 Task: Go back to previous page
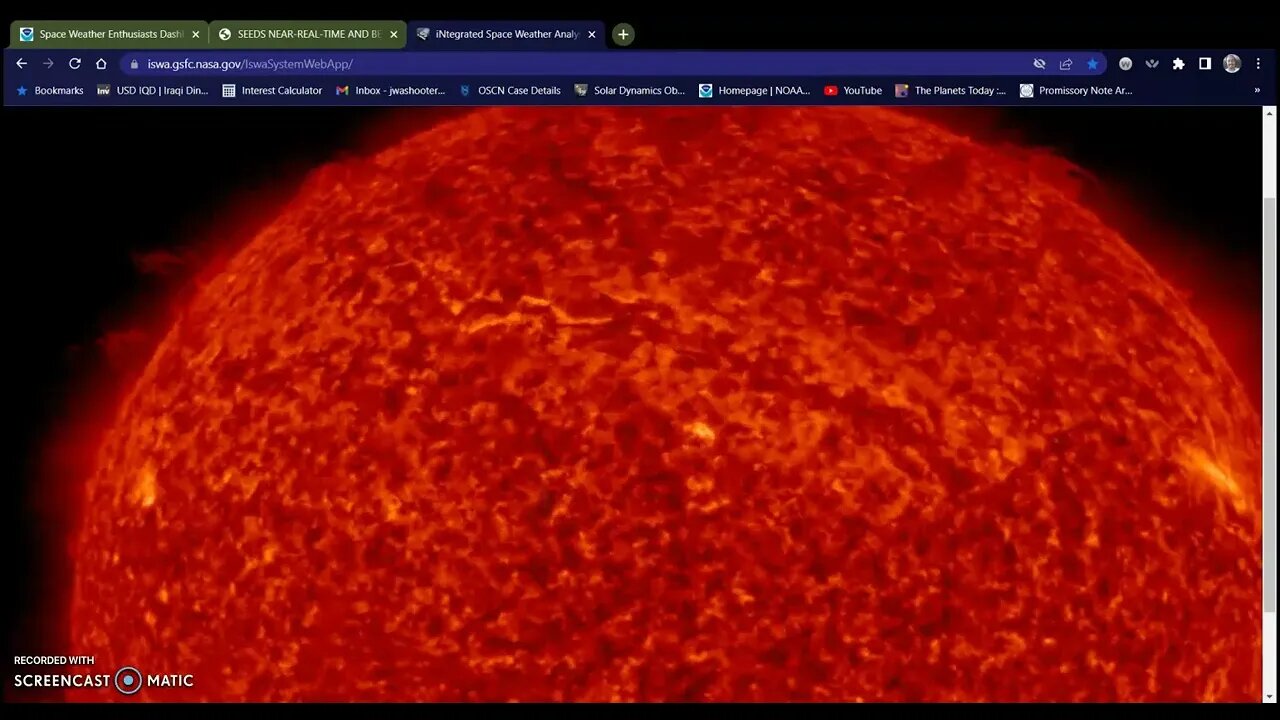pos(22,64)
